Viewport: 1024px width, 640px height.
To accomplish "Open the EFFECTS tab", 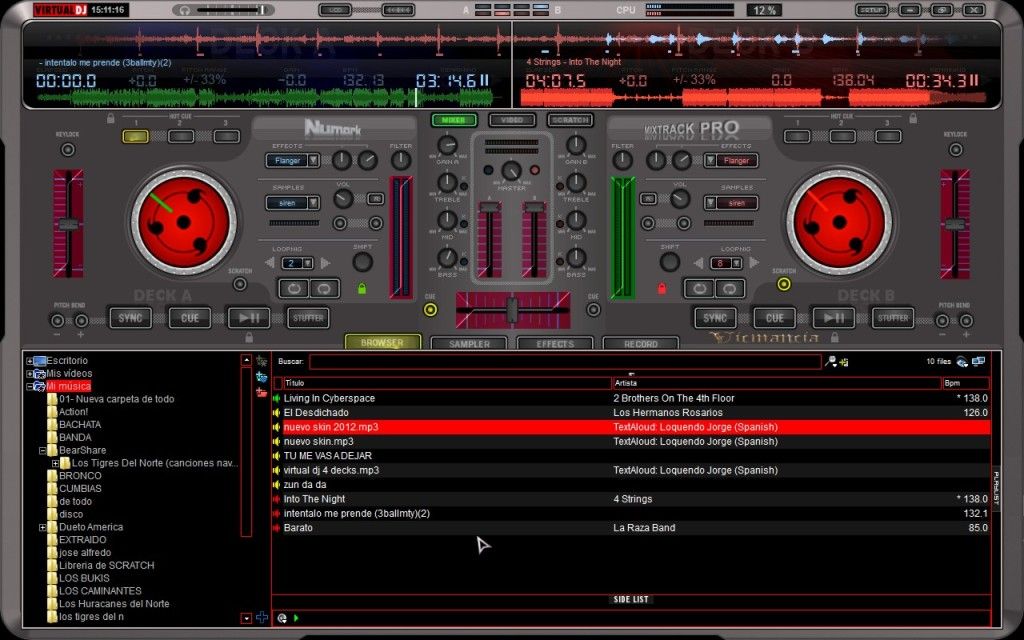I will coord(555,344).
